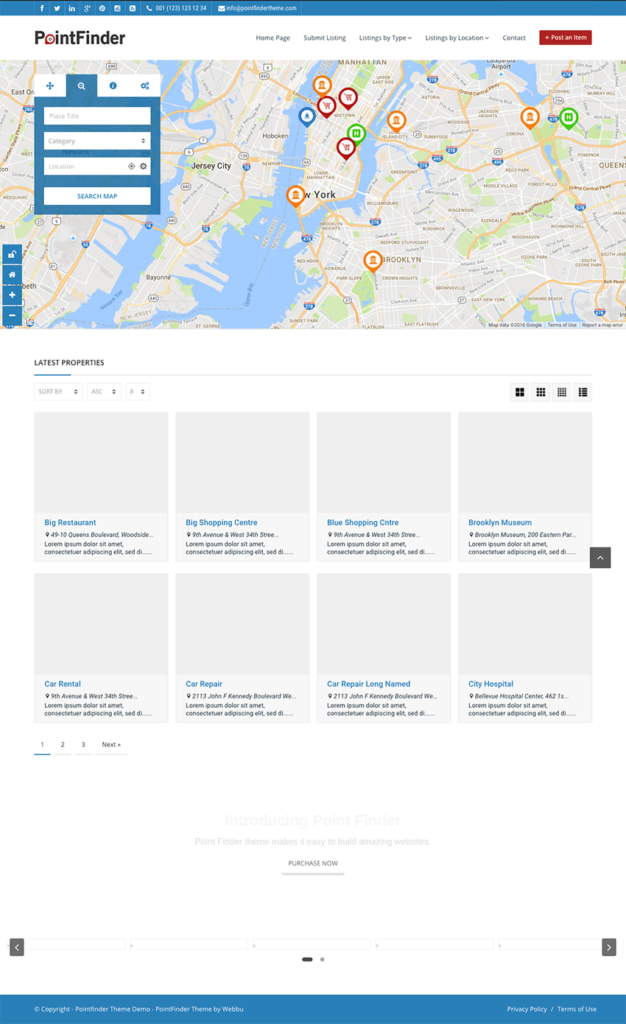Screen dimensions: 626x1024
Task: Open the LinkedIn social icon
Action: click(x=72, y=8)
